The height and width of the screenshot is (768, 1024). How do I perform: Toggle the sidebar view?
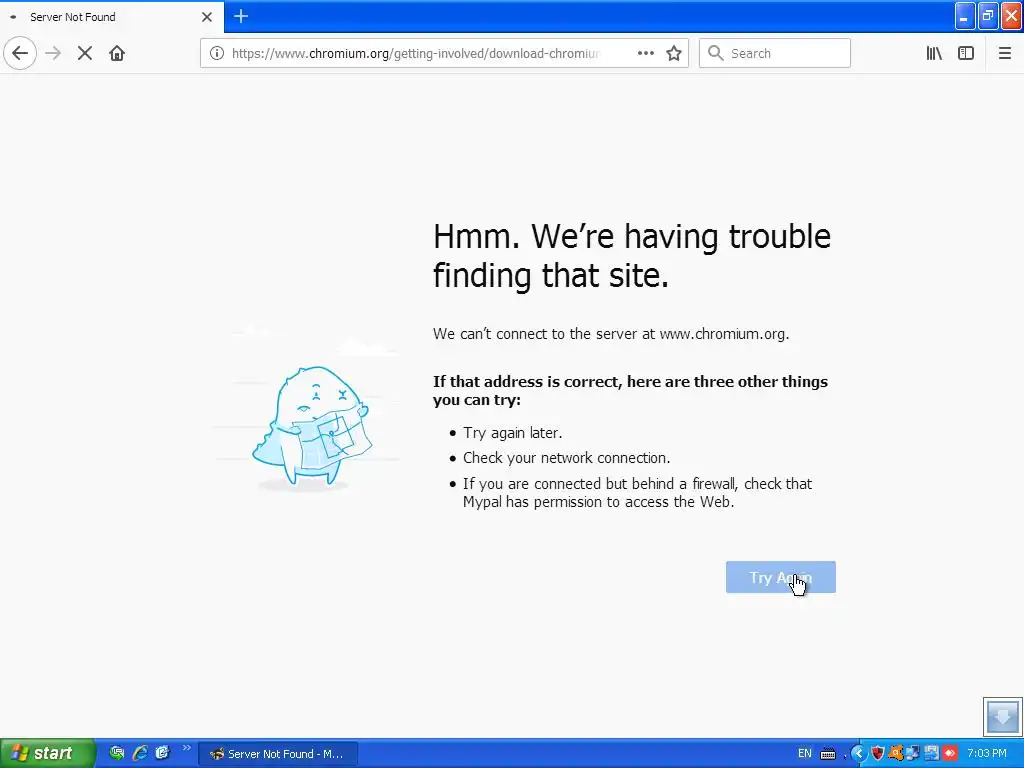pos(966,53)
